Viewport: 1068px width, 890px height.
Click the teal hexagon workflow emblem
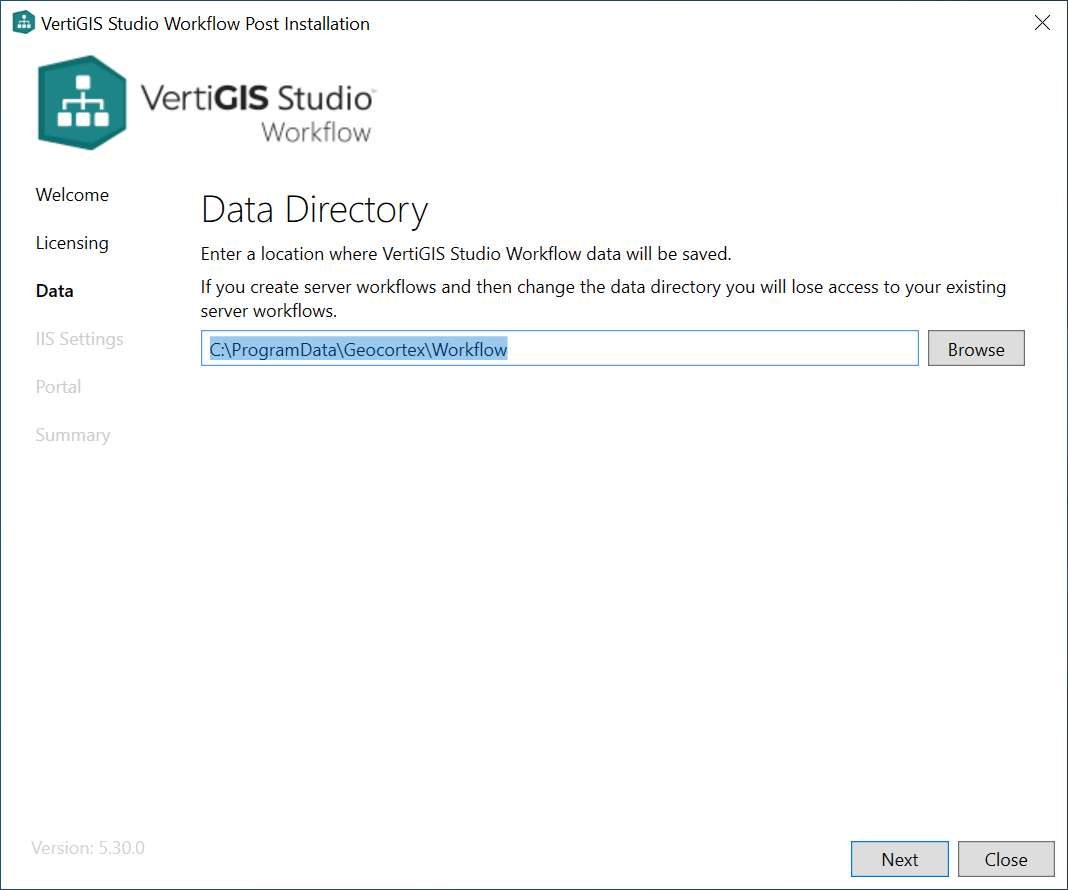(x=81, y=102)
